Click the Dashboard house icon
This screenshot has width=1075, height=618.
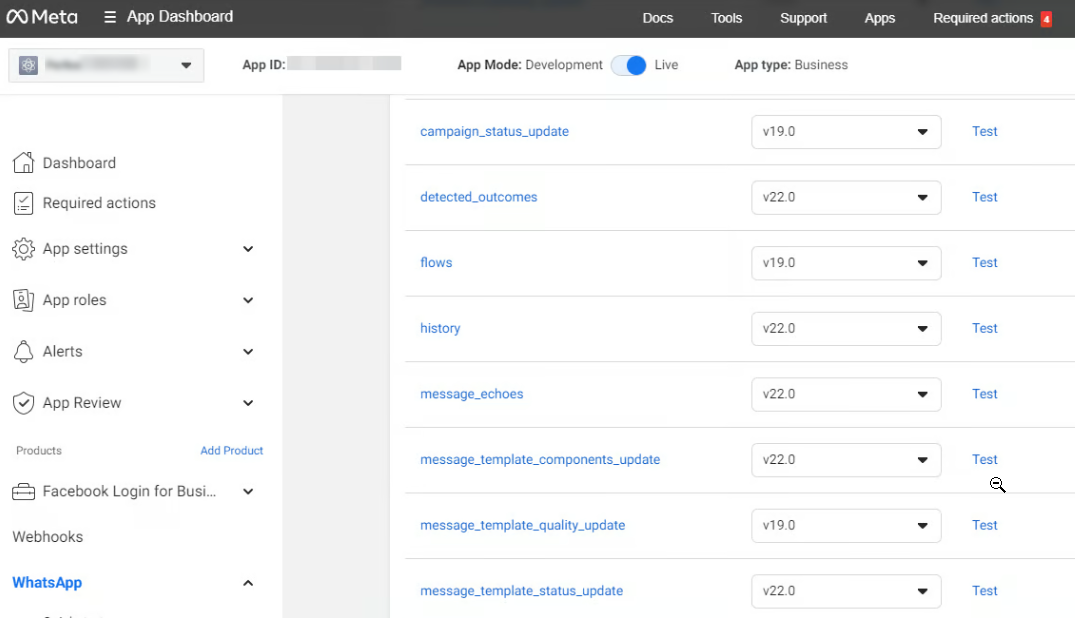point(23,163)
